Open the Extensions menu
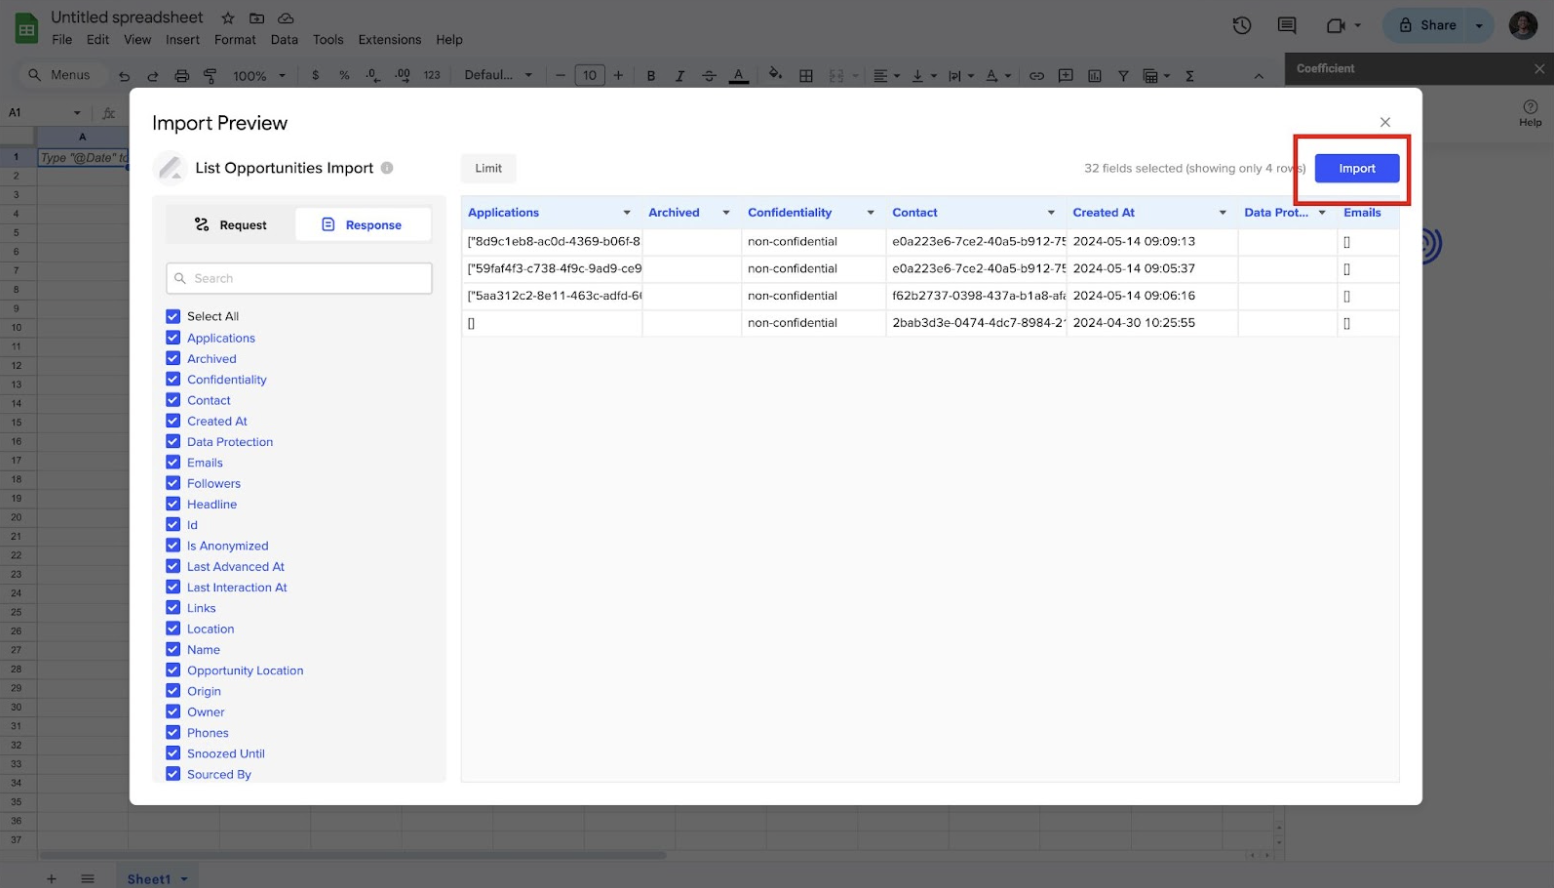This screenshot has height=888, width=1554. [389, 40]
